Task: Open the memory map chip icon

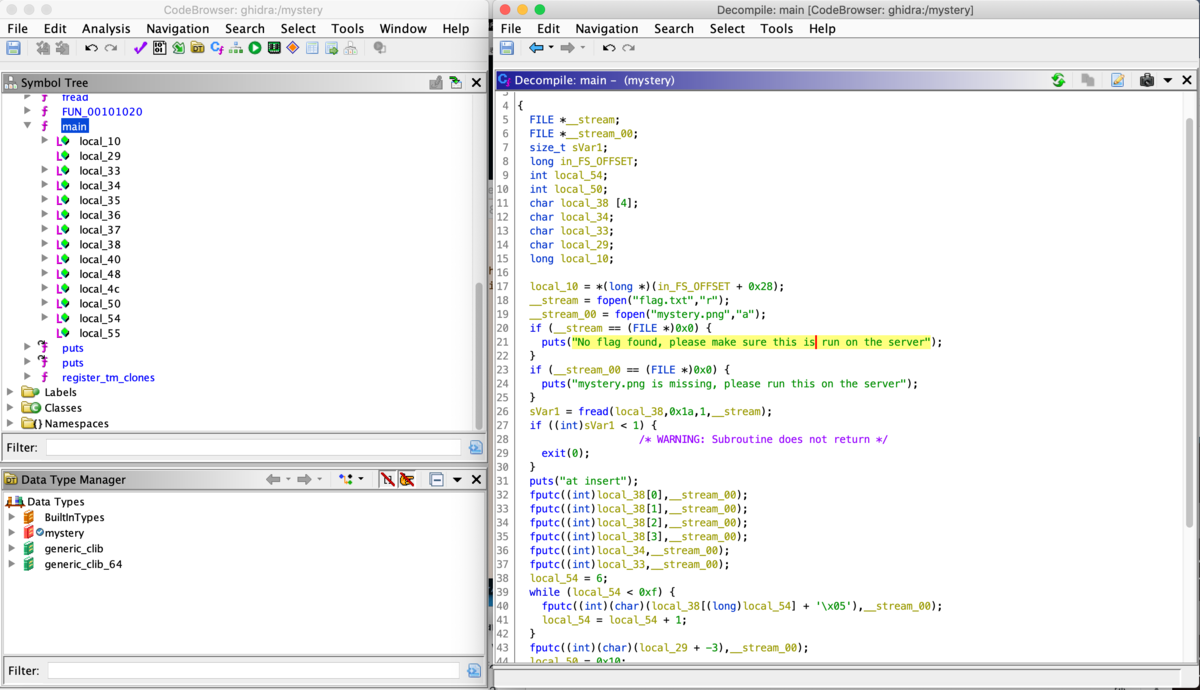Action: (x=274, y=48)
